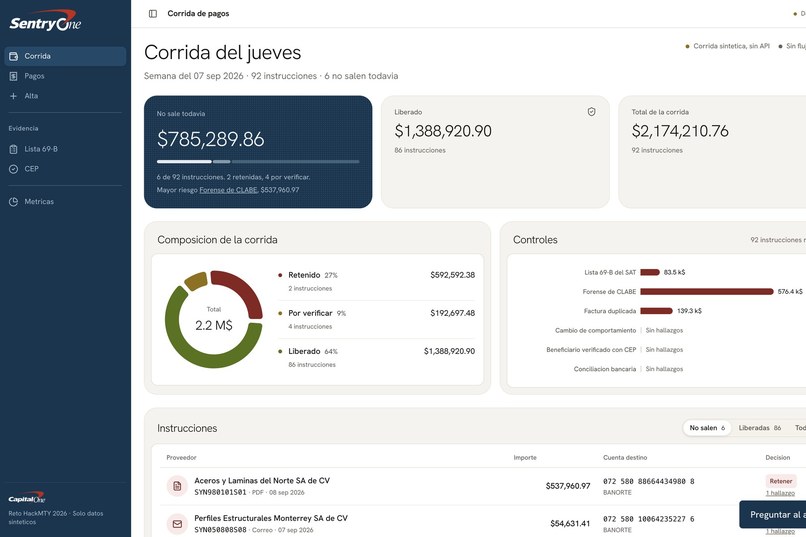806x537 pixels.
Task: Click the $592,592.38 retenido amount
Action: pos(453,275)
